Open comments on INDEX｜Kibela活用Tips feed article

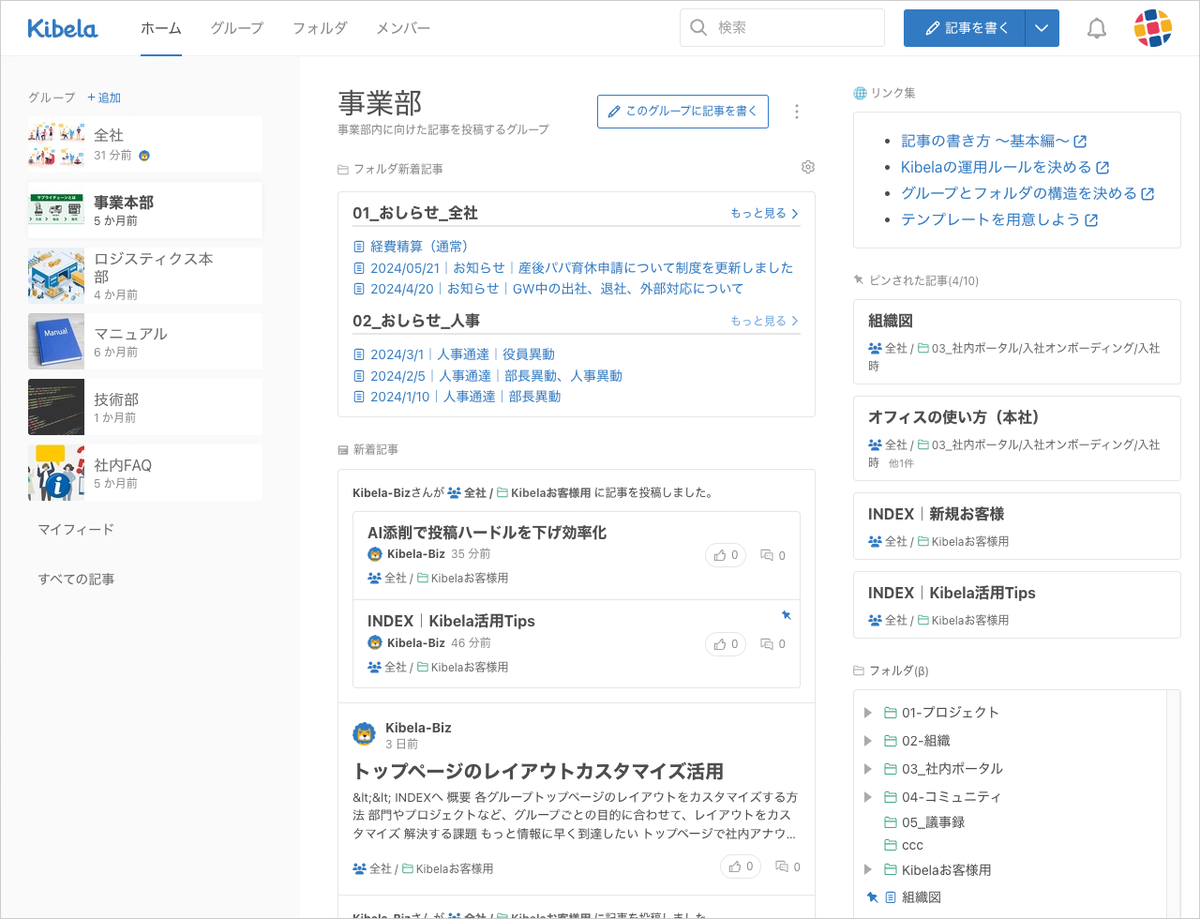point(773,644)
